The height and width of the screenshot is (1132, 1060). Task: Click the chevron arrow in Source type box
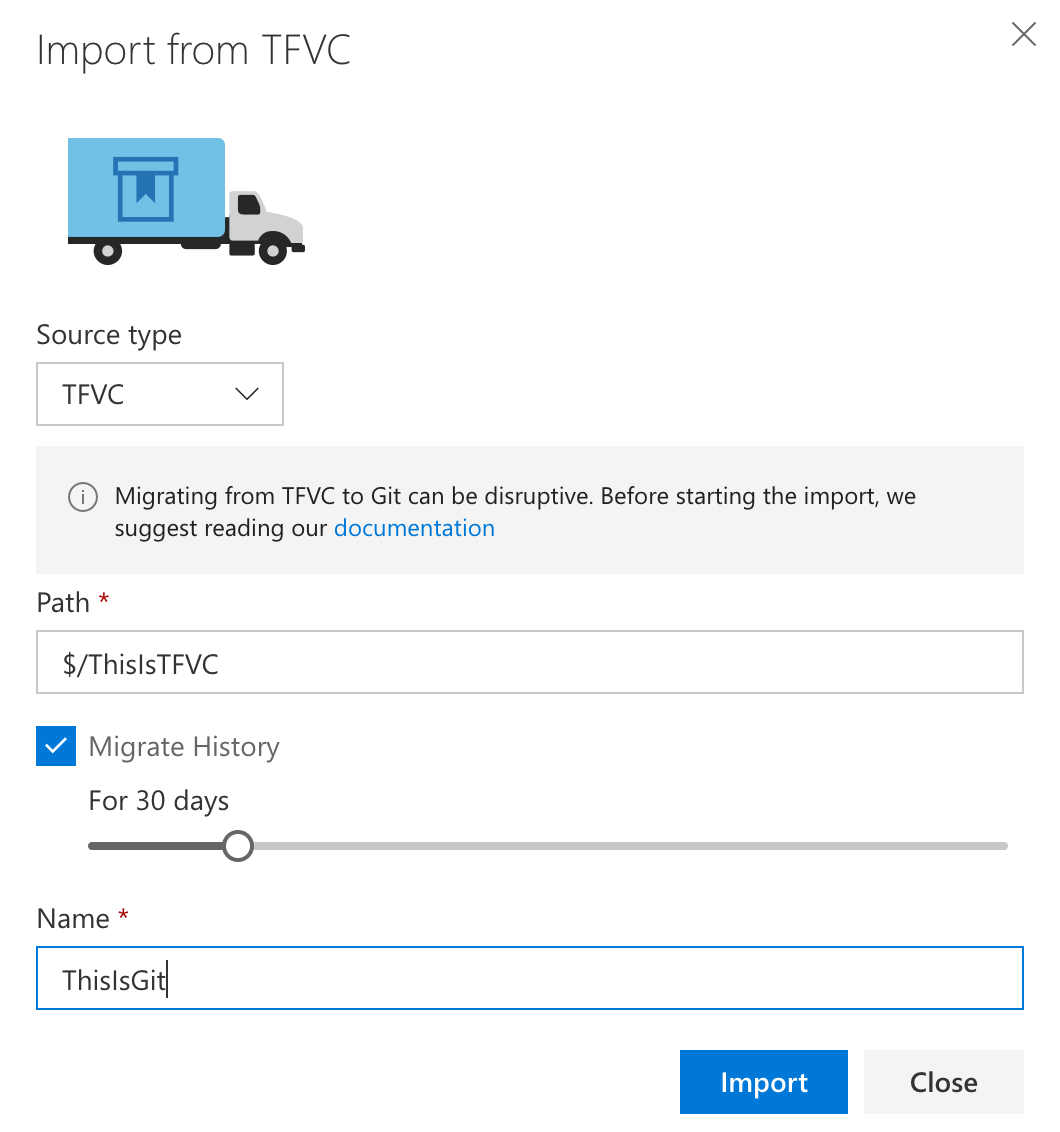pyautogui.click(x=246, y=394)
